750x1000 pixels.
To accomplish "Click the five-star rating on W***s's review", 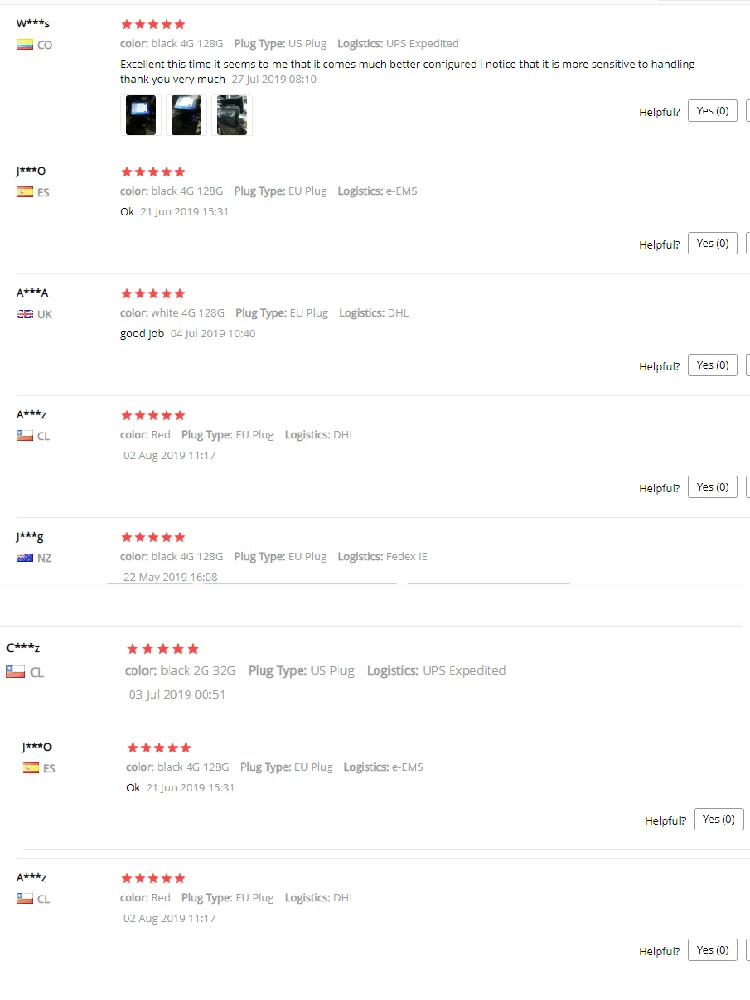I will [x=152, y=24].
